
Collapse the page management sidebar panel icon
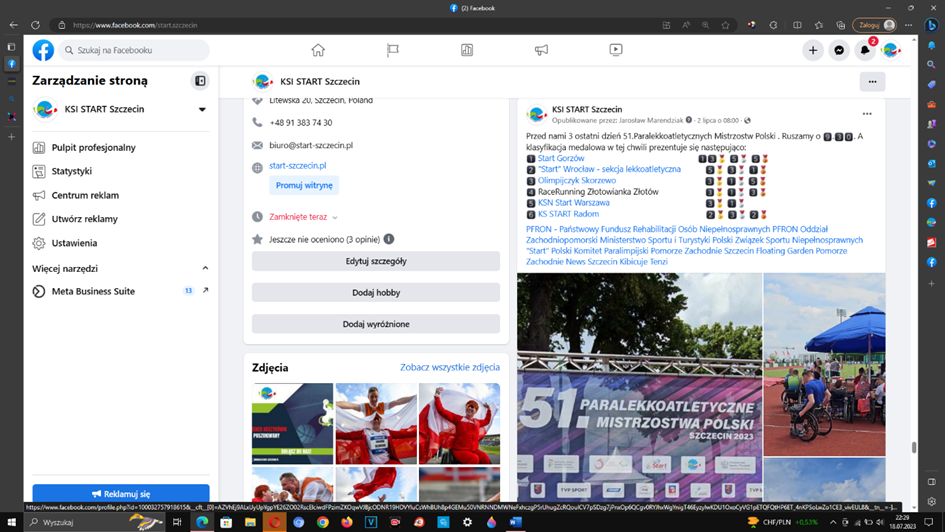tap(200, 81)
